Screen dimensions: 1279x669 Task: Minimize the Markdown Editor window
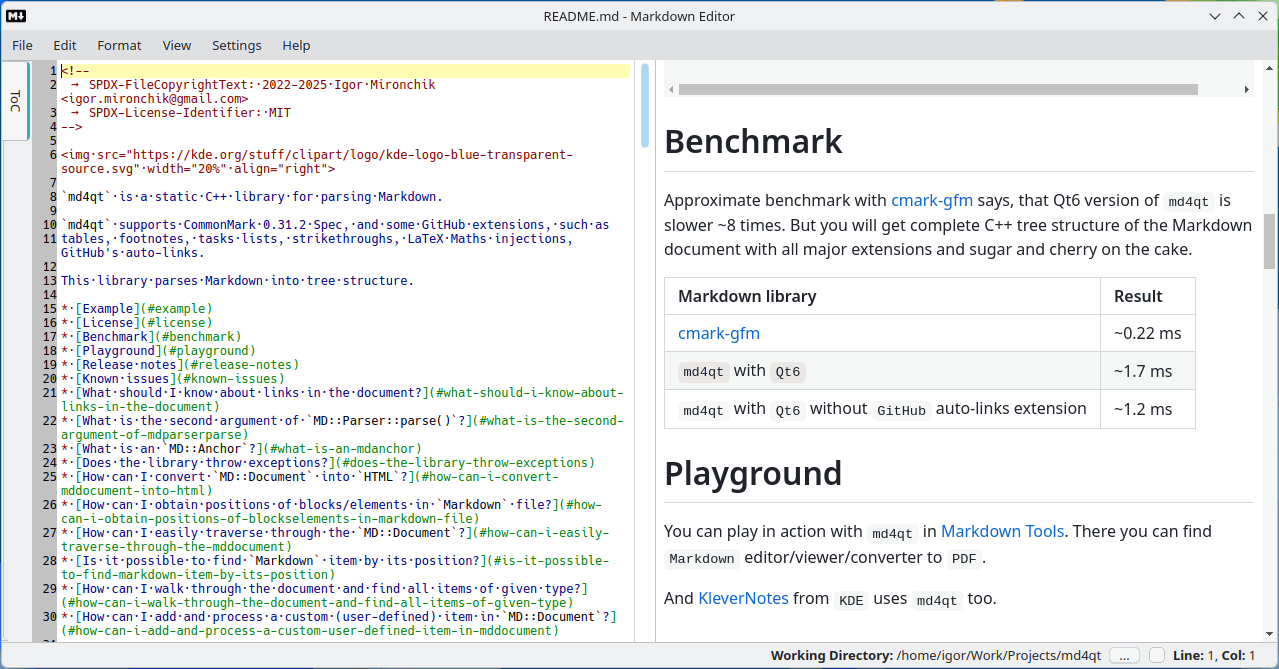(x=1214, y=16)
